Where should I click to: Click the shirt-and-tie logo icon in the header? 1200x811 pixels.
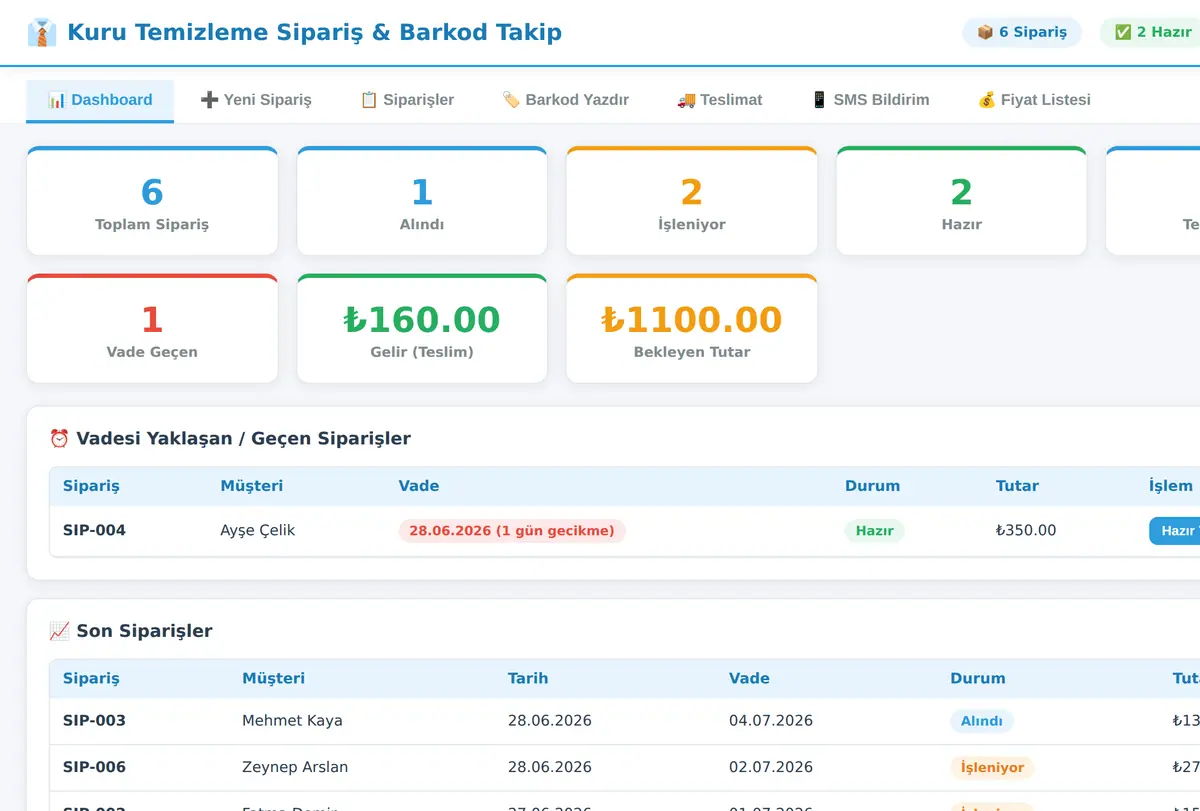tap(42, 33)
